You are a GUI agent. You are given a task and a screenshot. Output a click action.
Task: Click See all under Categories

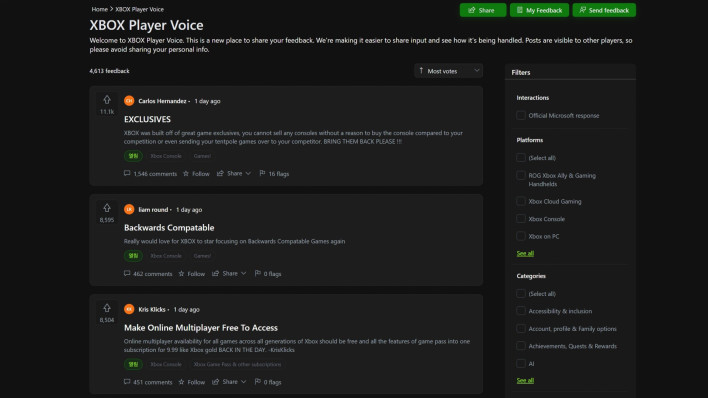(525, 380)
